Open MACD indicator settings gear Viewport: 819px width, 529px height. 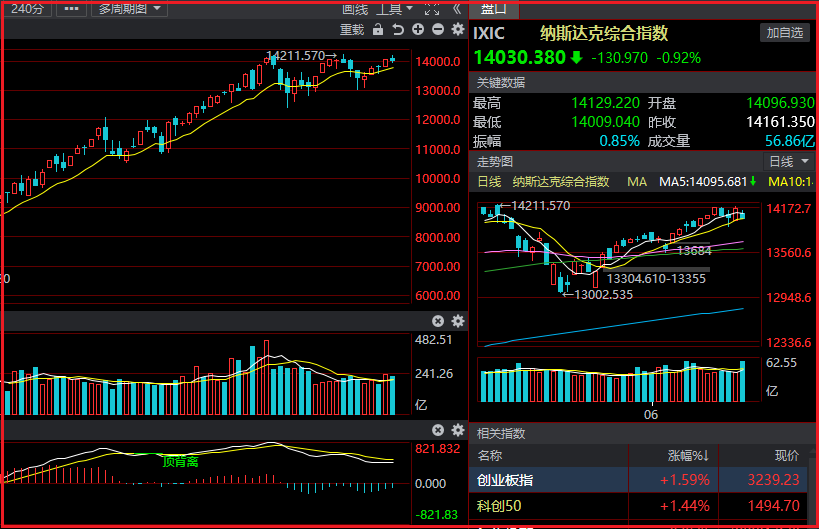(458, 430)
